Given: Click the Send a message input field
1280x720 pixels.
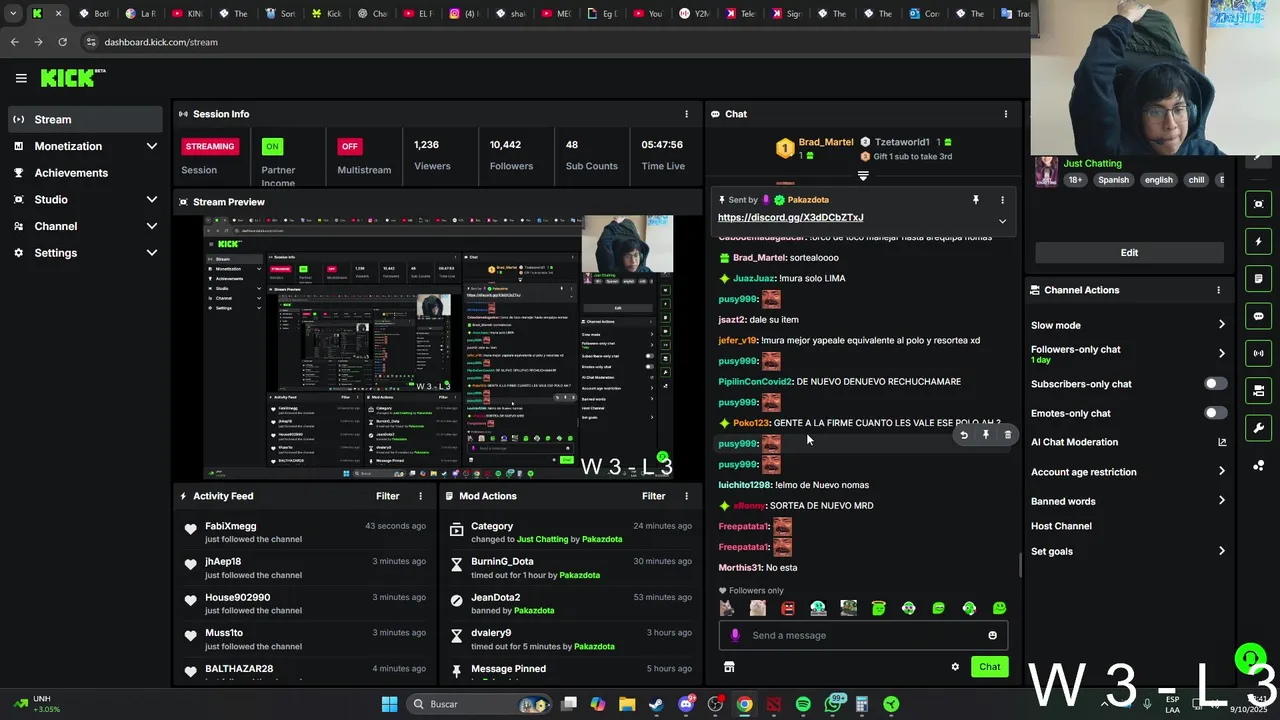Looking at the screenshot, I should coord(863,635).
